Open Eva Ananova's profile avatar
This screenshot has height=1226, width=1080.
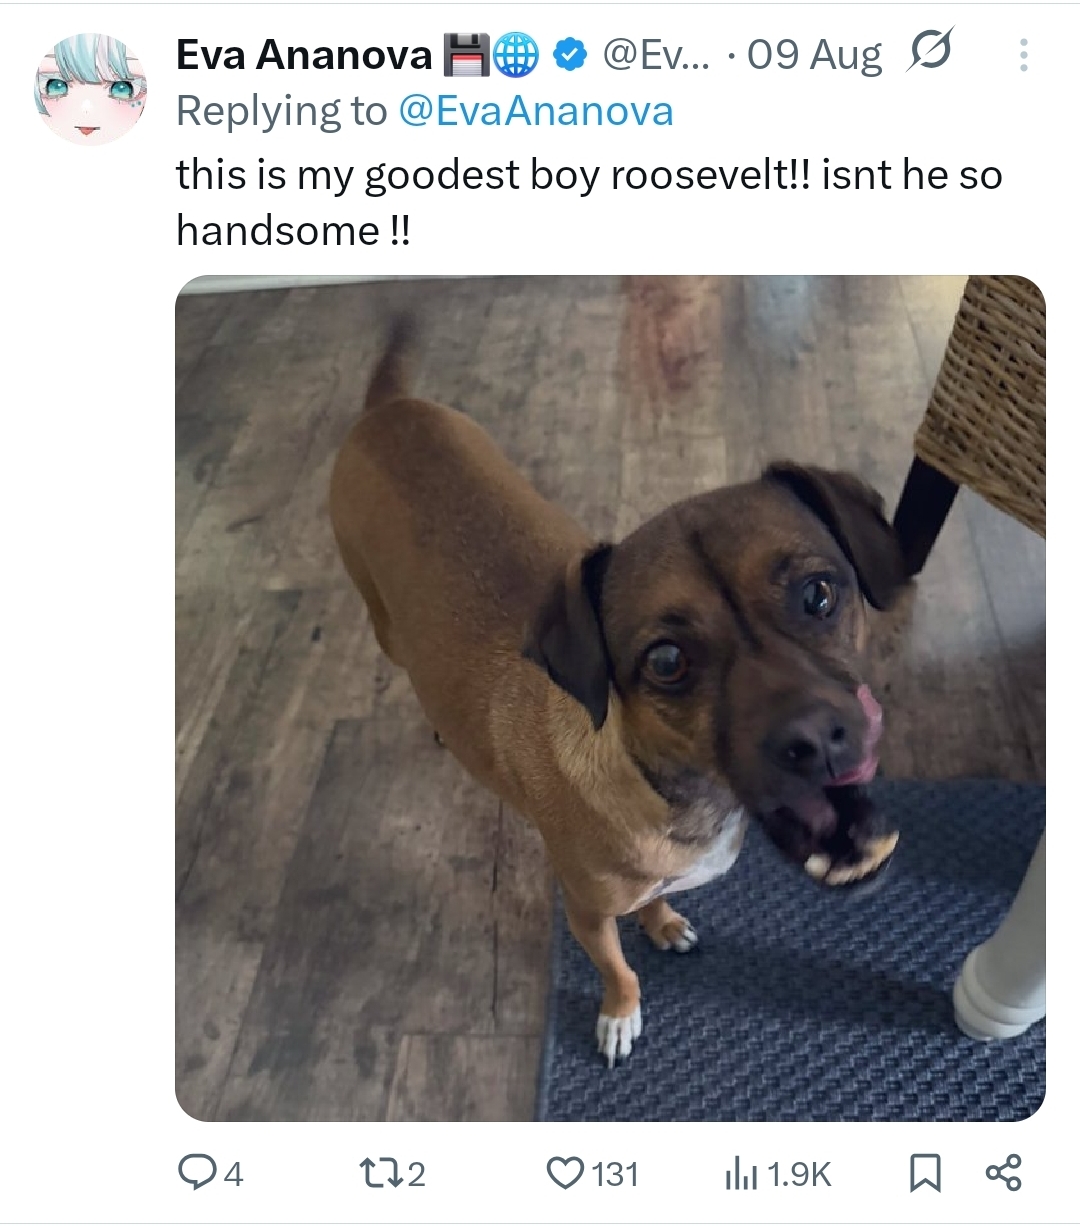90,90
